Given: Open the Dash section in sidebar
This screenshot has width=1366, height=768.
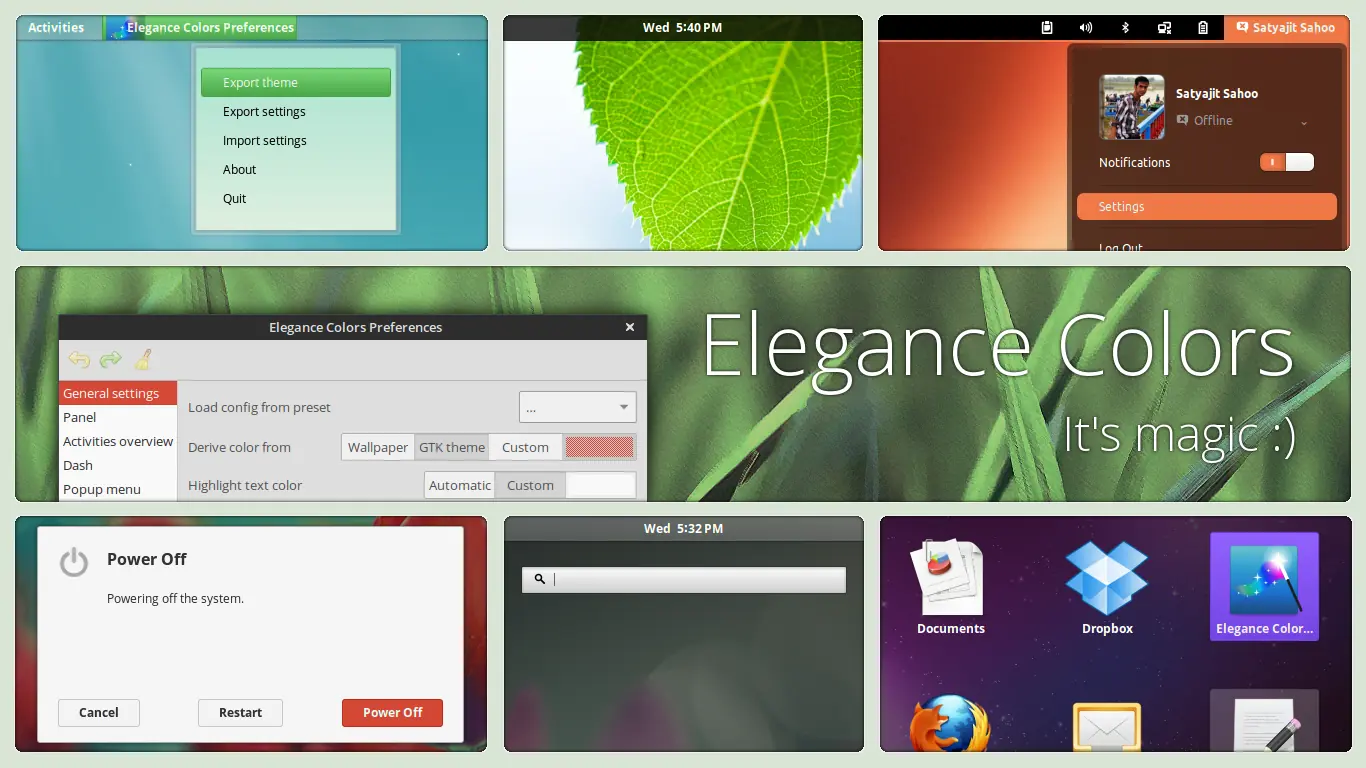Looking at the screenshot, I should coord(118,465).
